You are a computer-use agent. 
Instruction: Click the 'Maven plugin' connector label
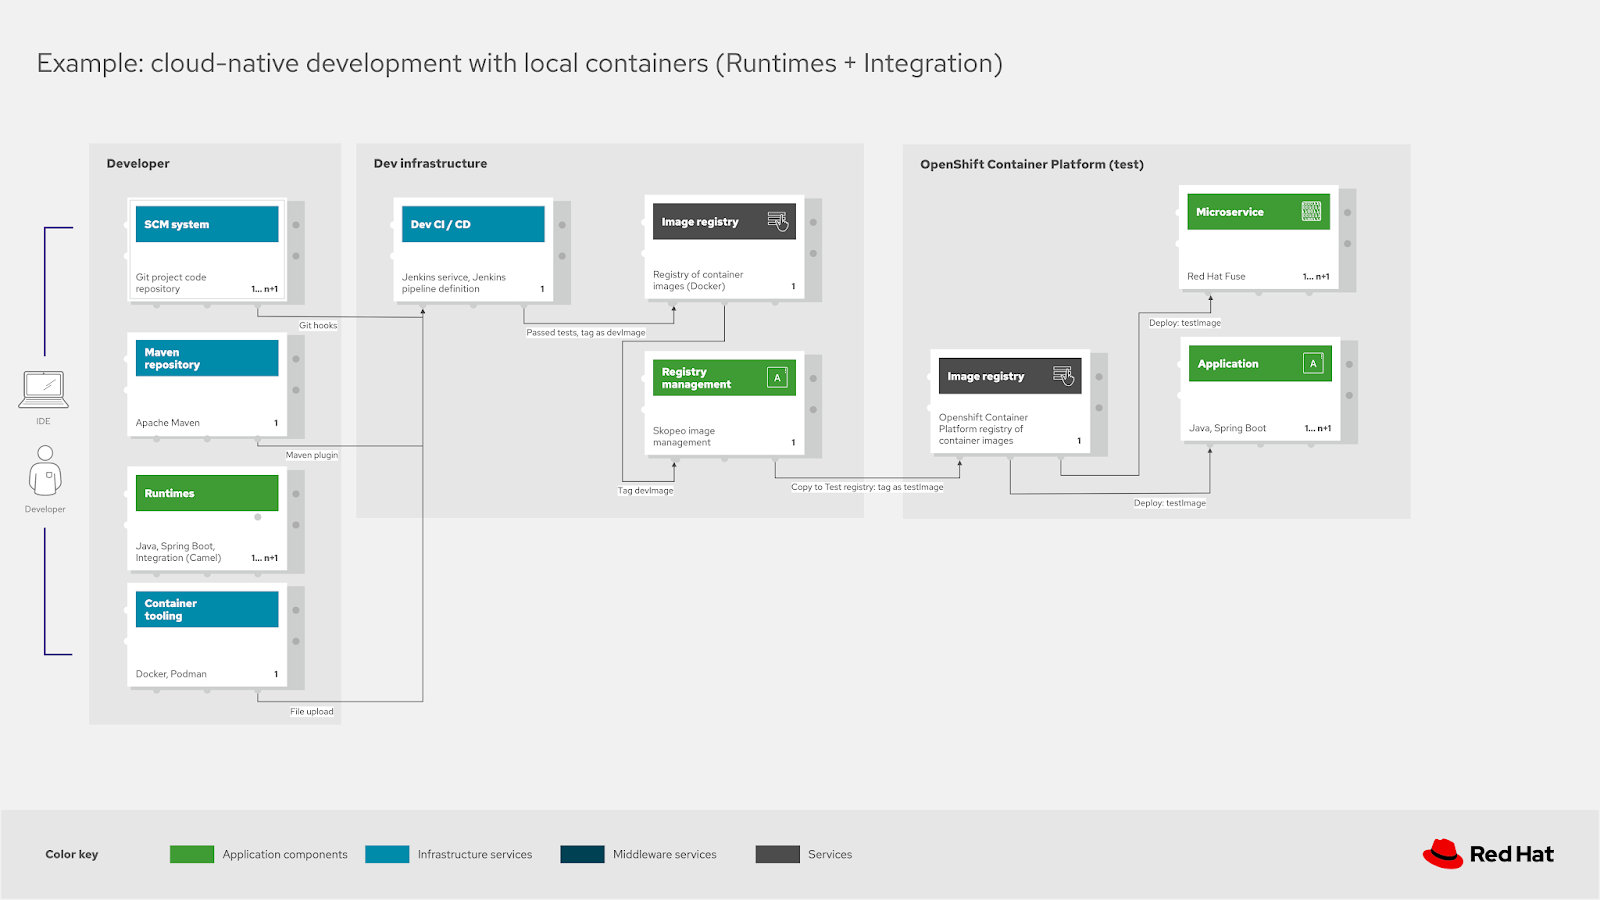click(x=312, y=455)
